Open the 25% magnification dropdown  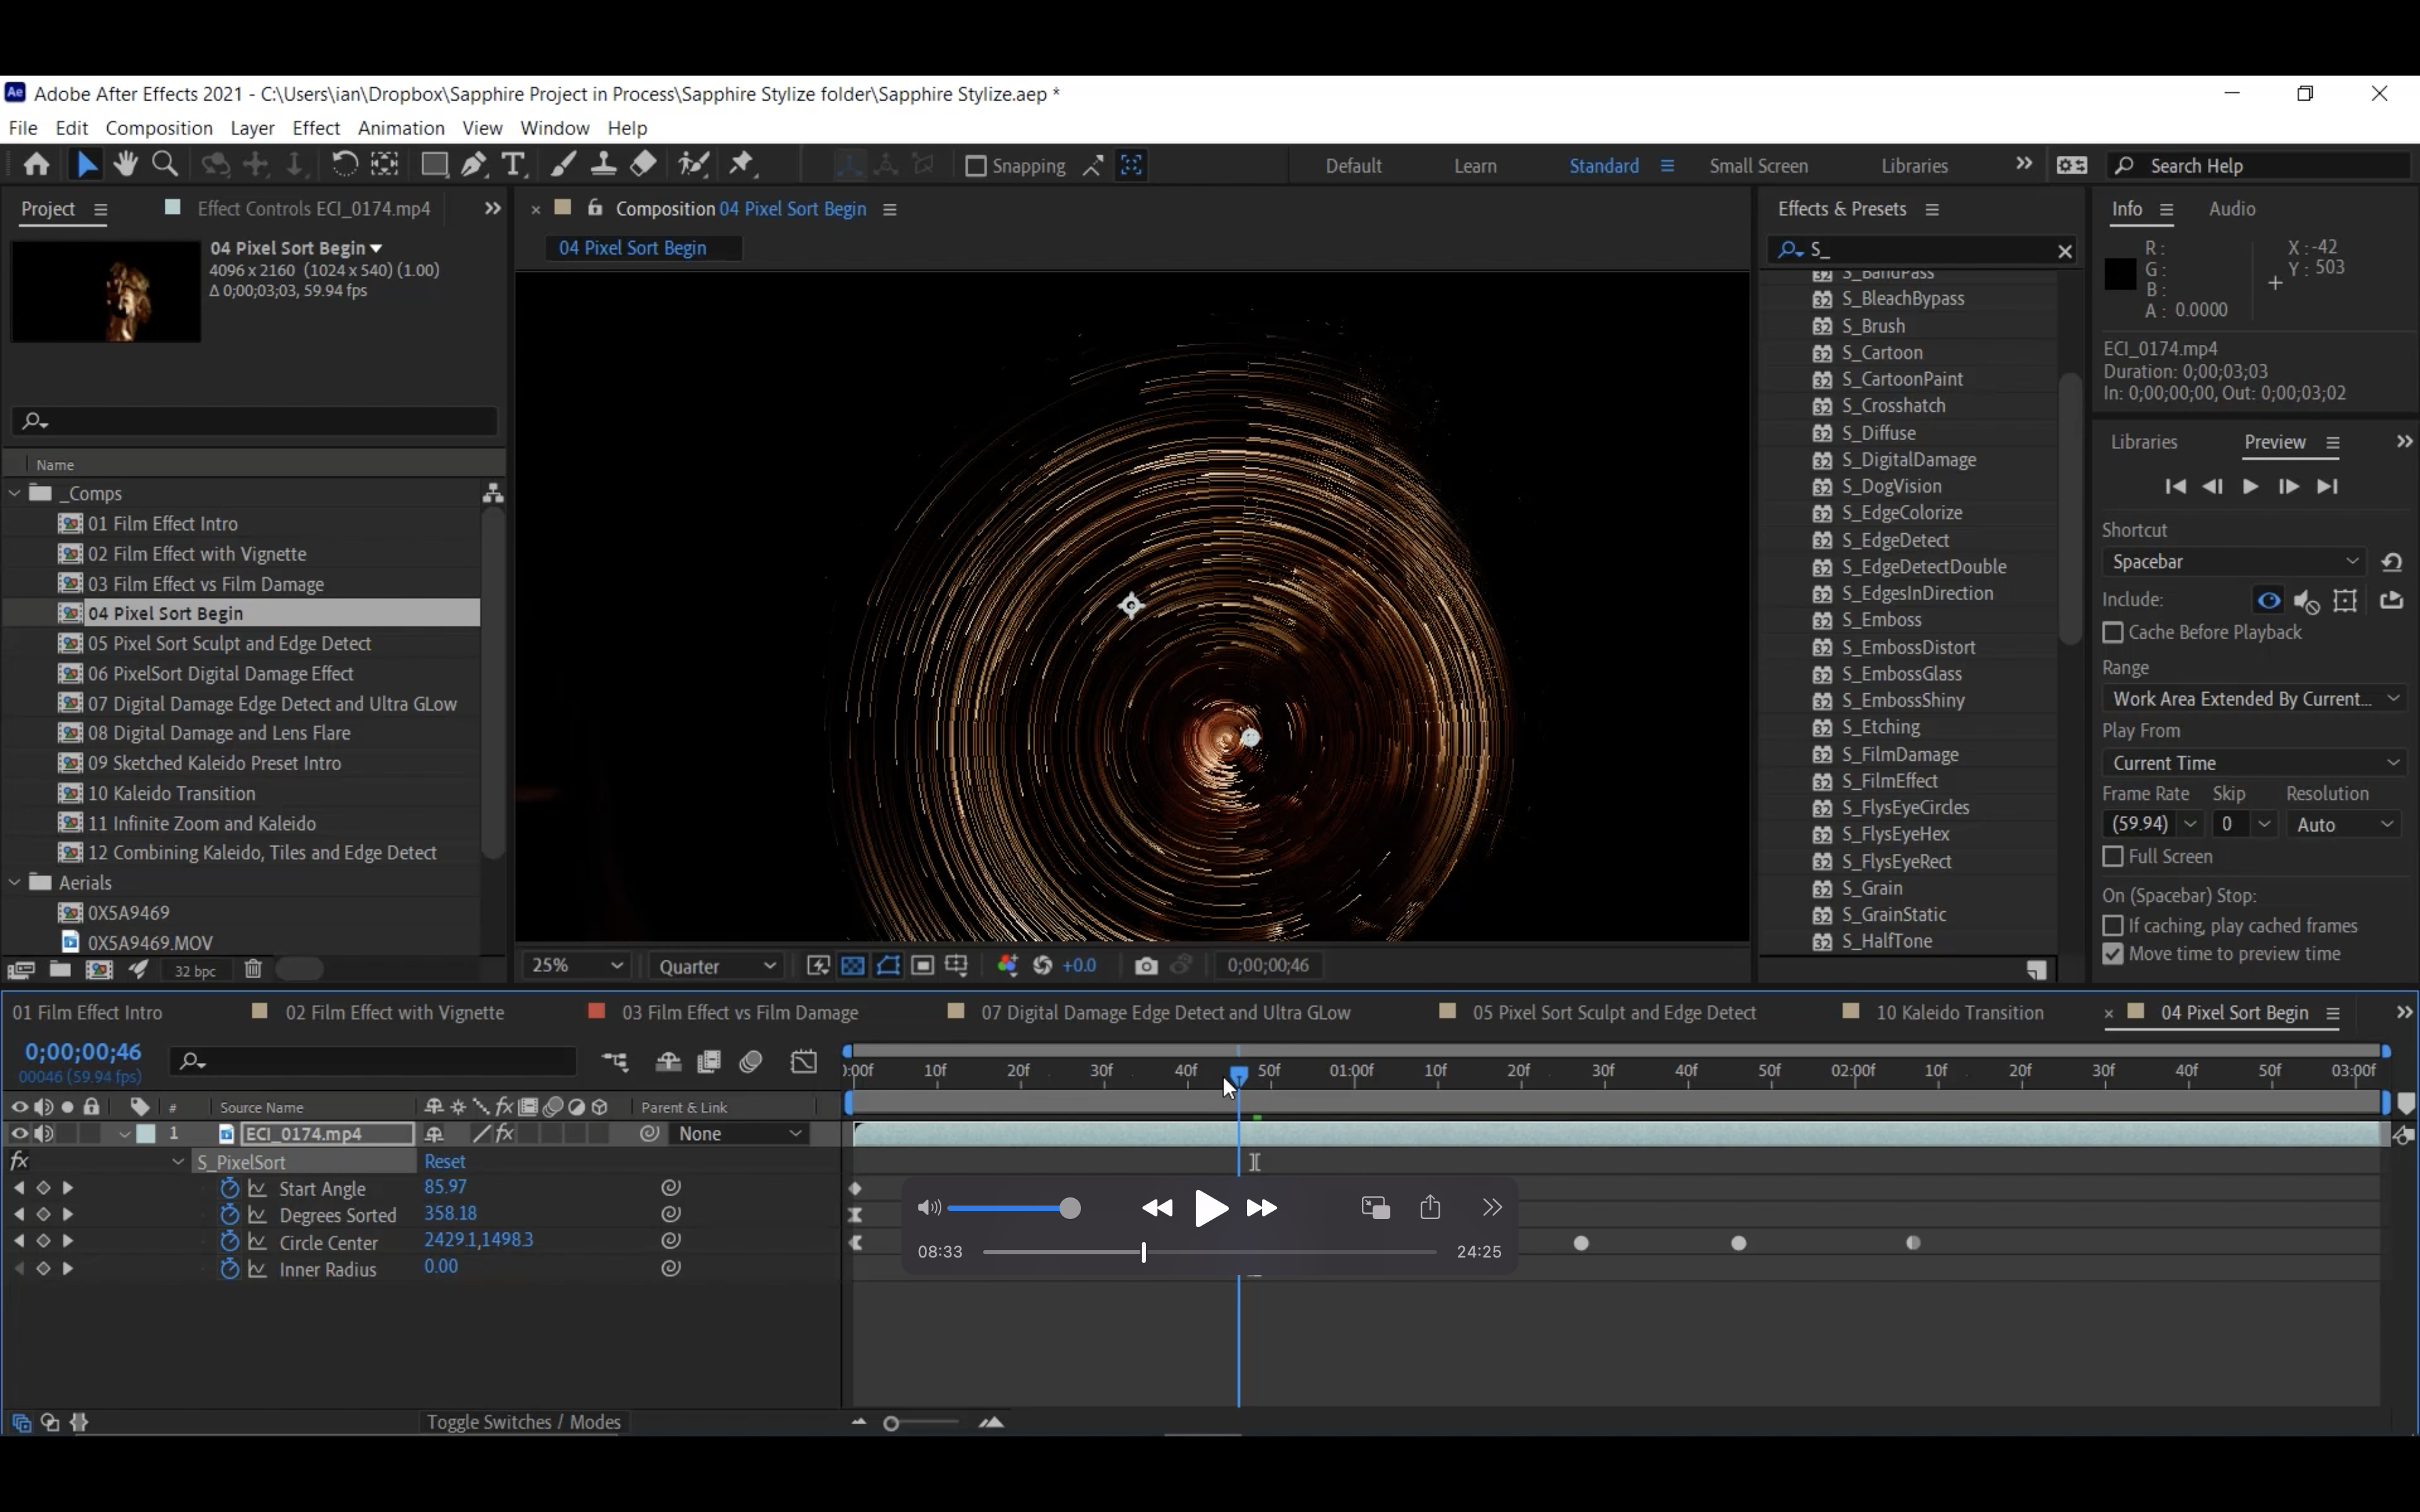tap(577, 966)
